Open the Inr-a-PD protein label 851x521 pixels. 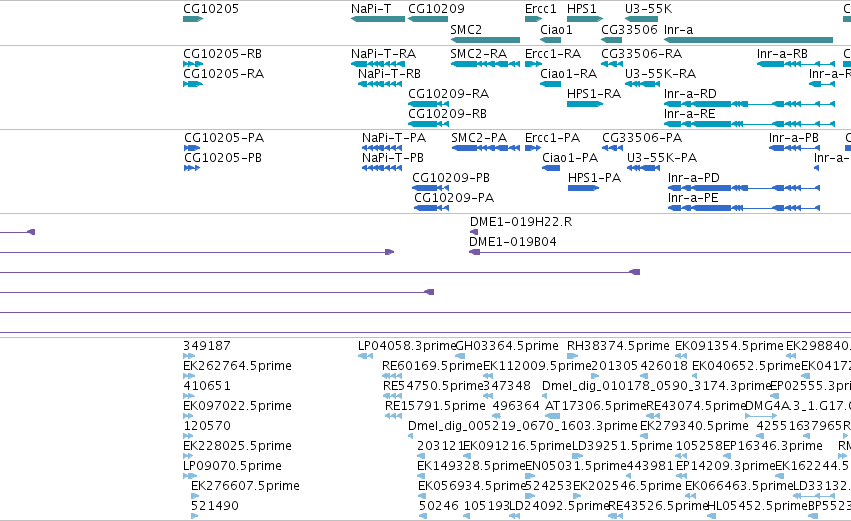[x=694, y=178]
